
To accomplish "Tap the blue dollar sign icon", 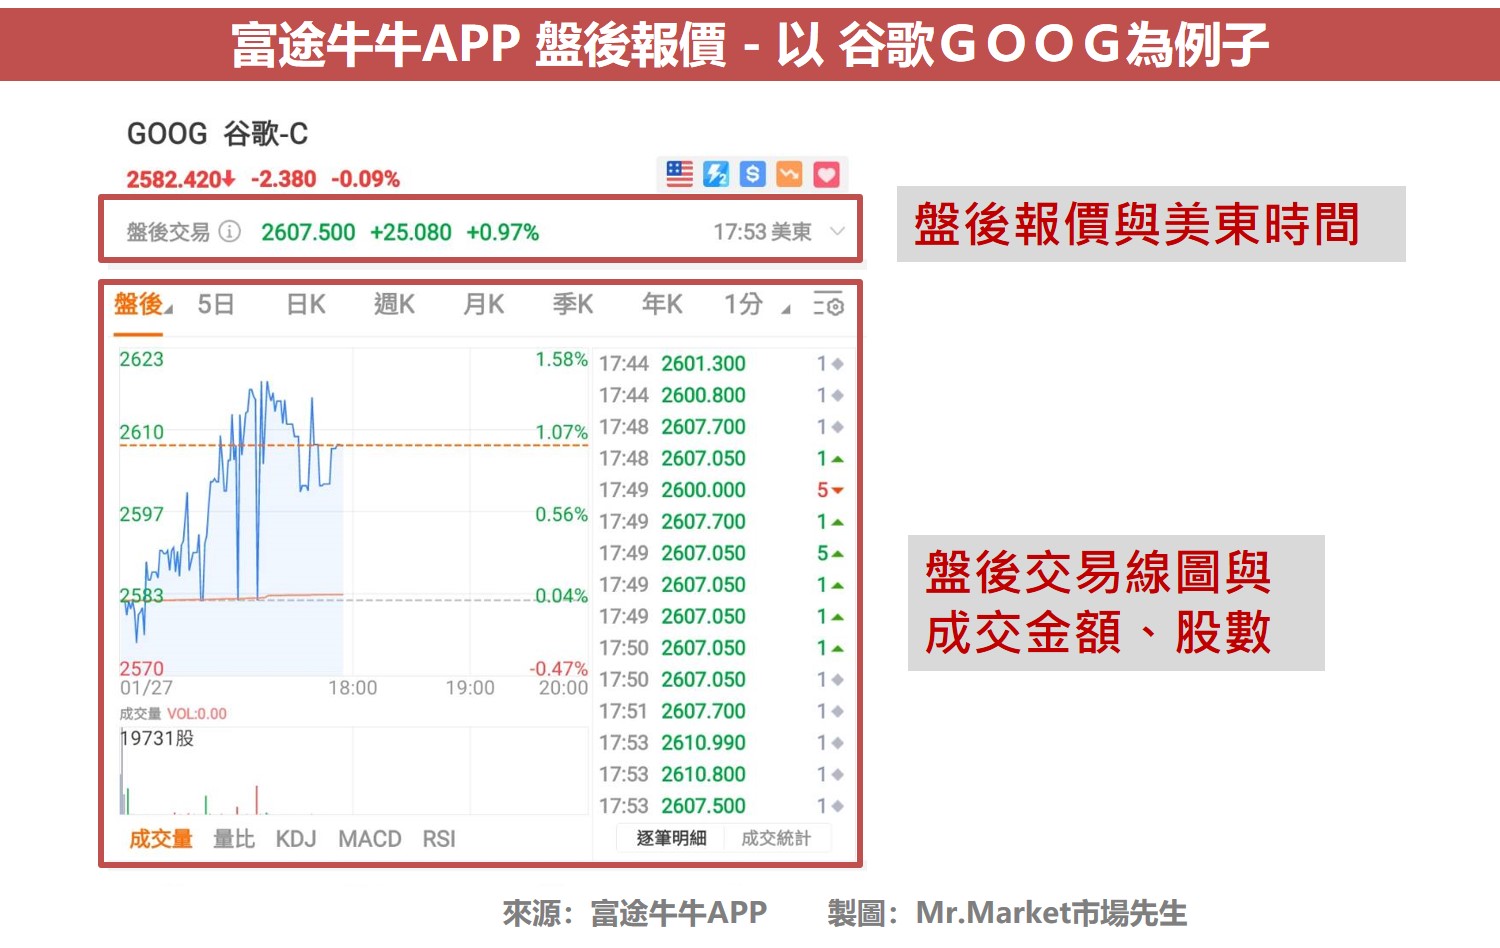I will tap(752, 174).
